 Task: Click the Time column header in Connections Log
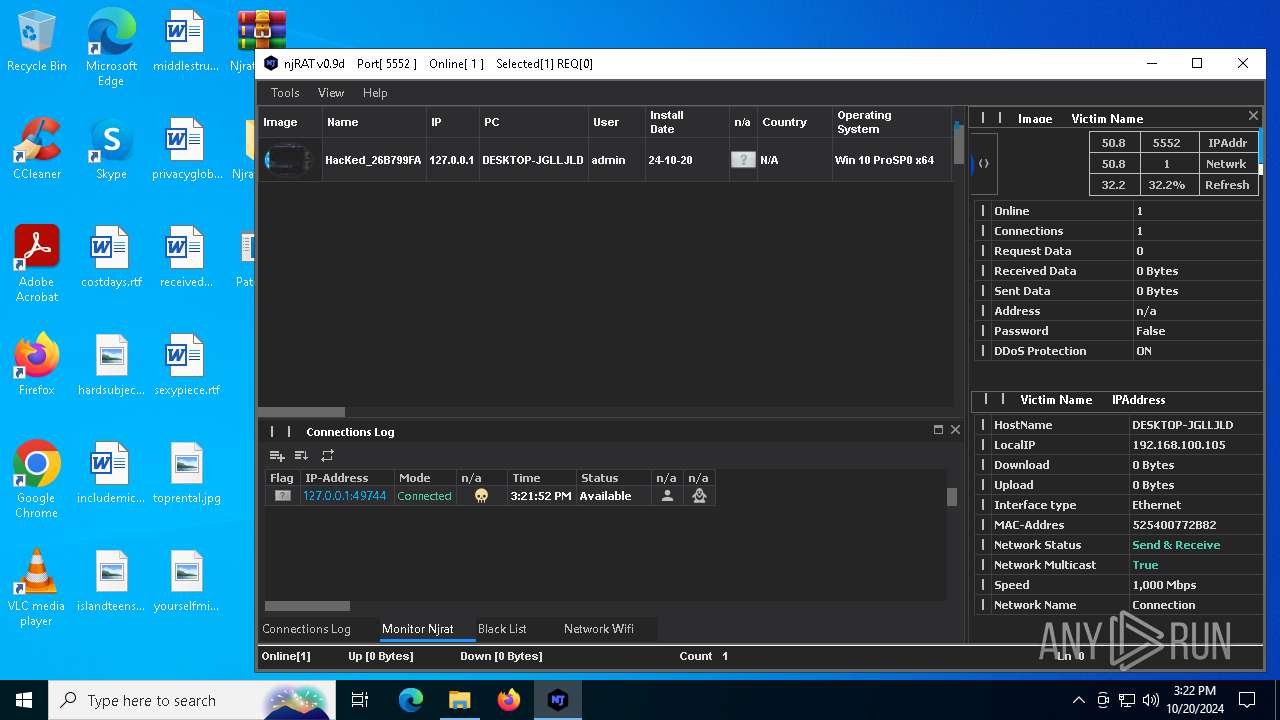pos(541,478)
